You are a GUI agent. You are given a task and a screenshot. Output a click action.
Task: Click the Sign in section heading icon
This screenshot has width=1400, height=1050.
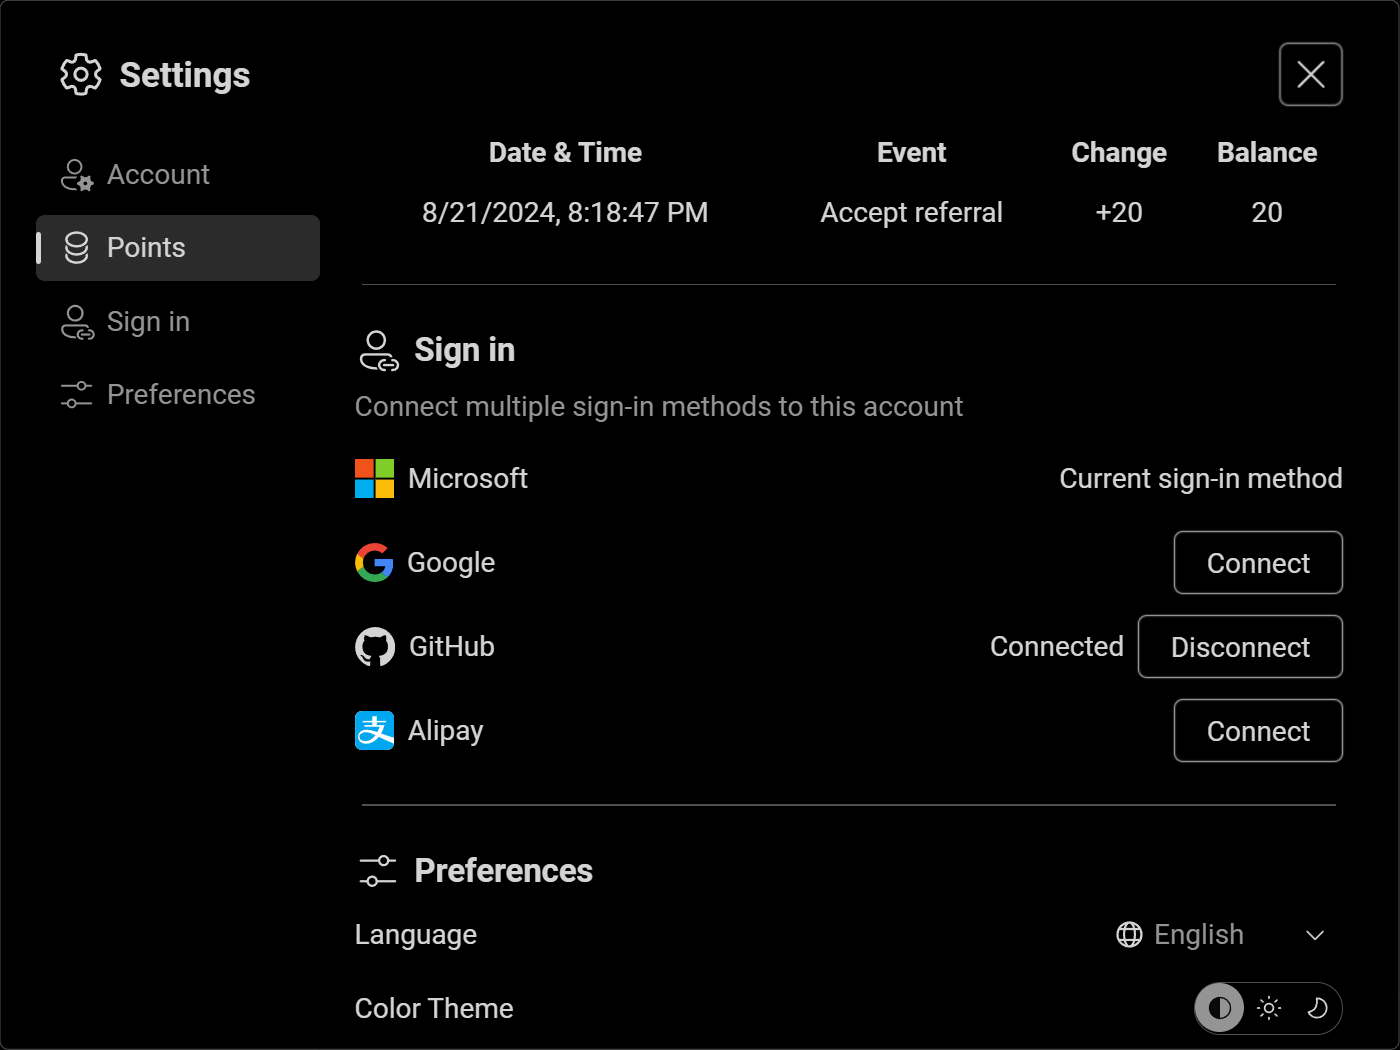pos(379,351)
